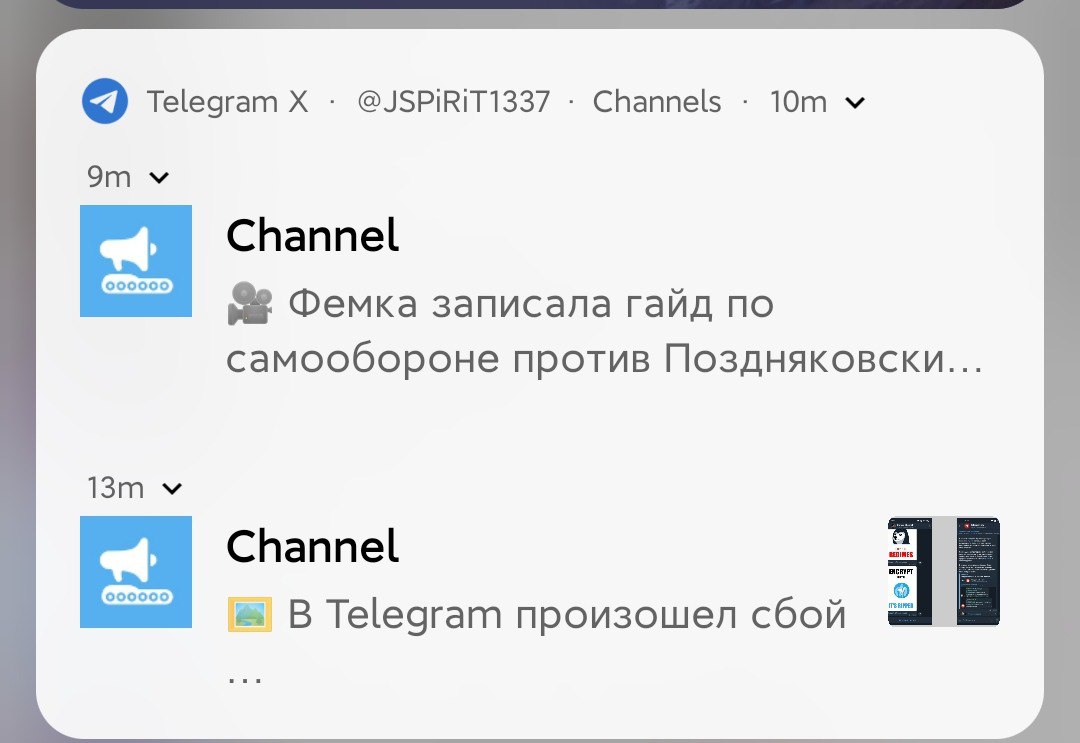Tap the picture emoji in second notification
The image size is (1080, 743).
point(249,614)
